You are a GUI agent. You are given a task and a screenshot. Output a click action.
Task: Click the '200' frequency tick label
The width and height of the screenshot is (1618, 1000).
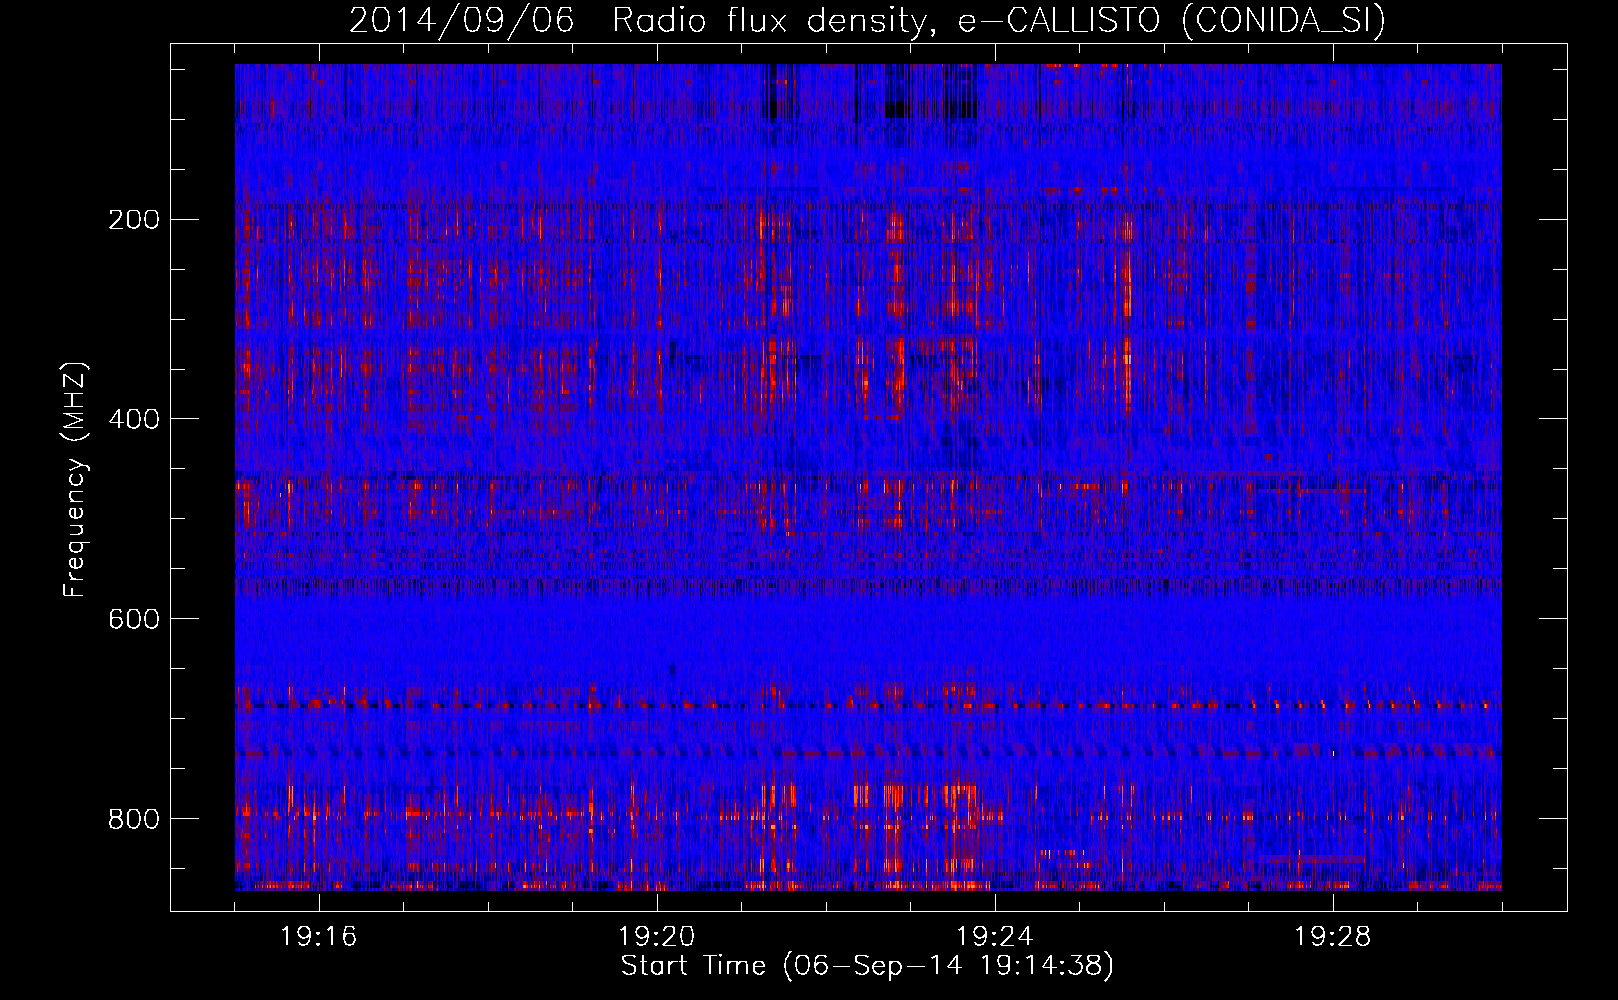tap(134, 220)
